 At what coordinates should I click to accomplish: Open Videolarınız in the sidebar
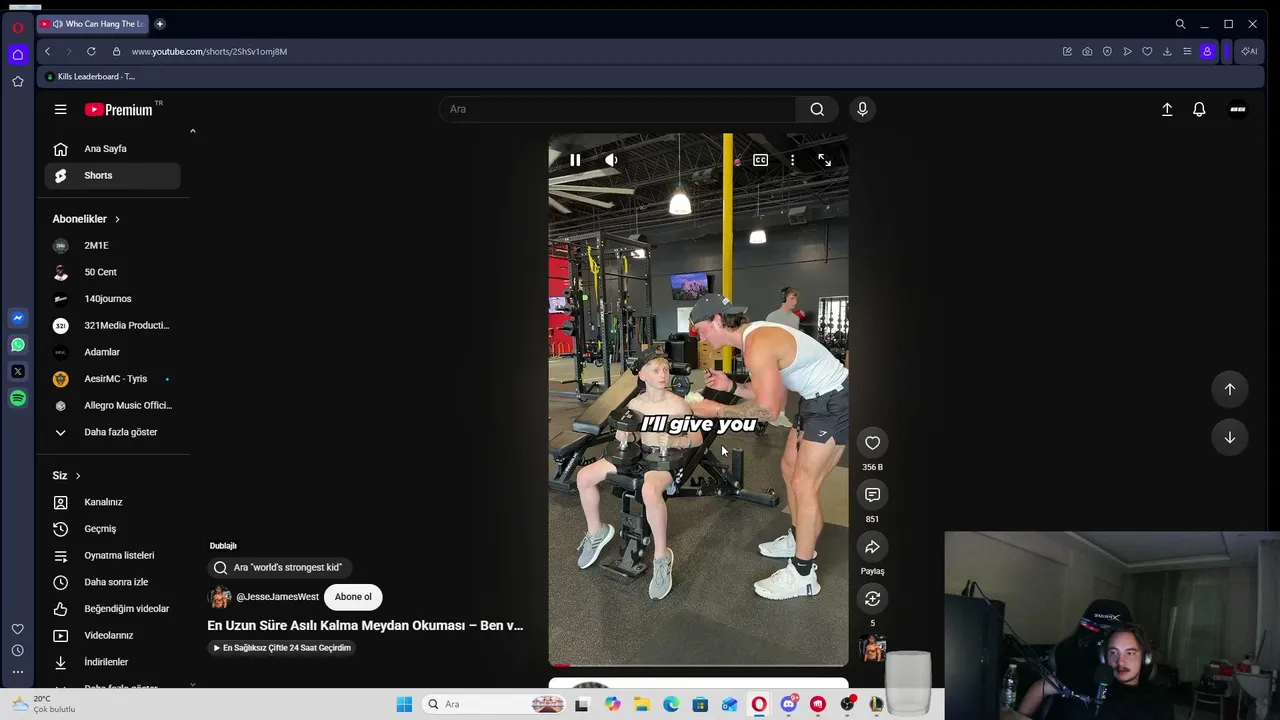[x=113, y=635]
